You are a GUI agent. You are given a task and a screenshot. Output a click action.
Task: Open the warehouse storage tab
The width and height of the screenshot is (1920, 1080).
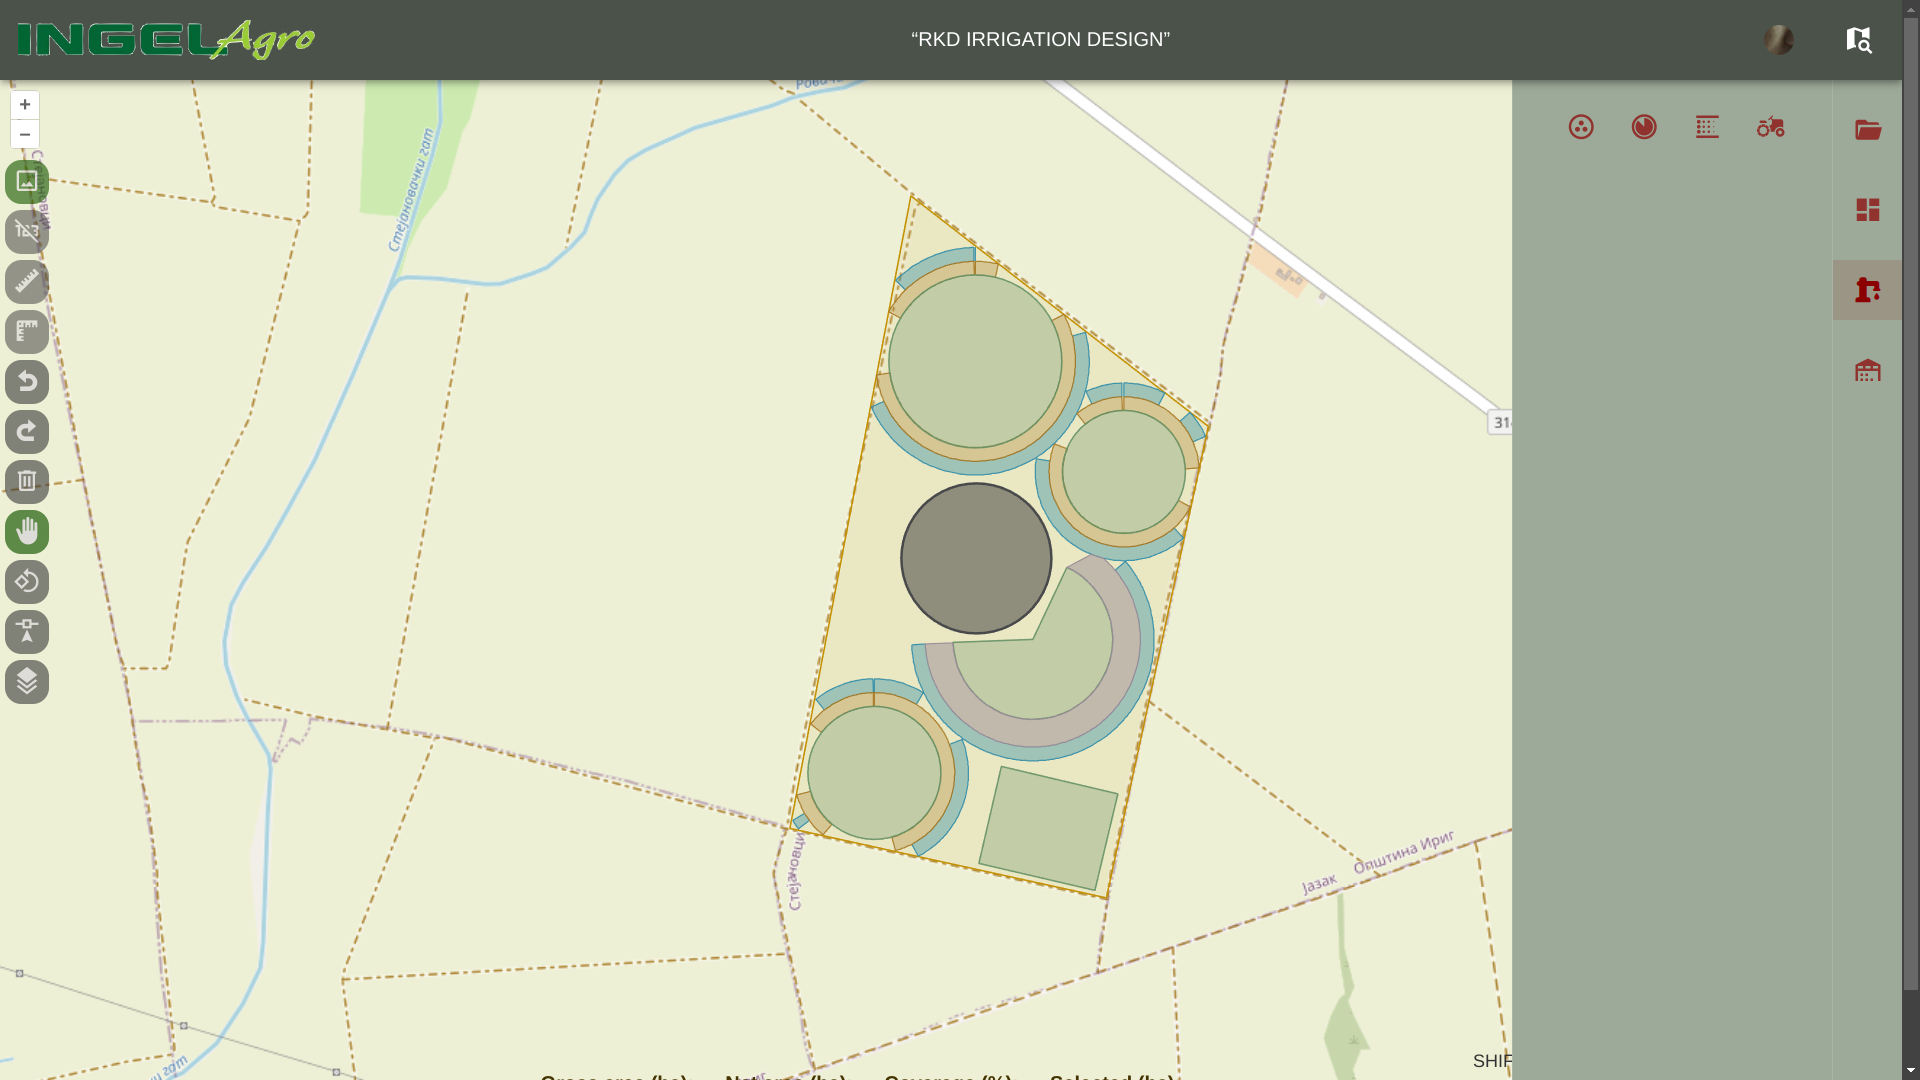[x=1868, y=370]
